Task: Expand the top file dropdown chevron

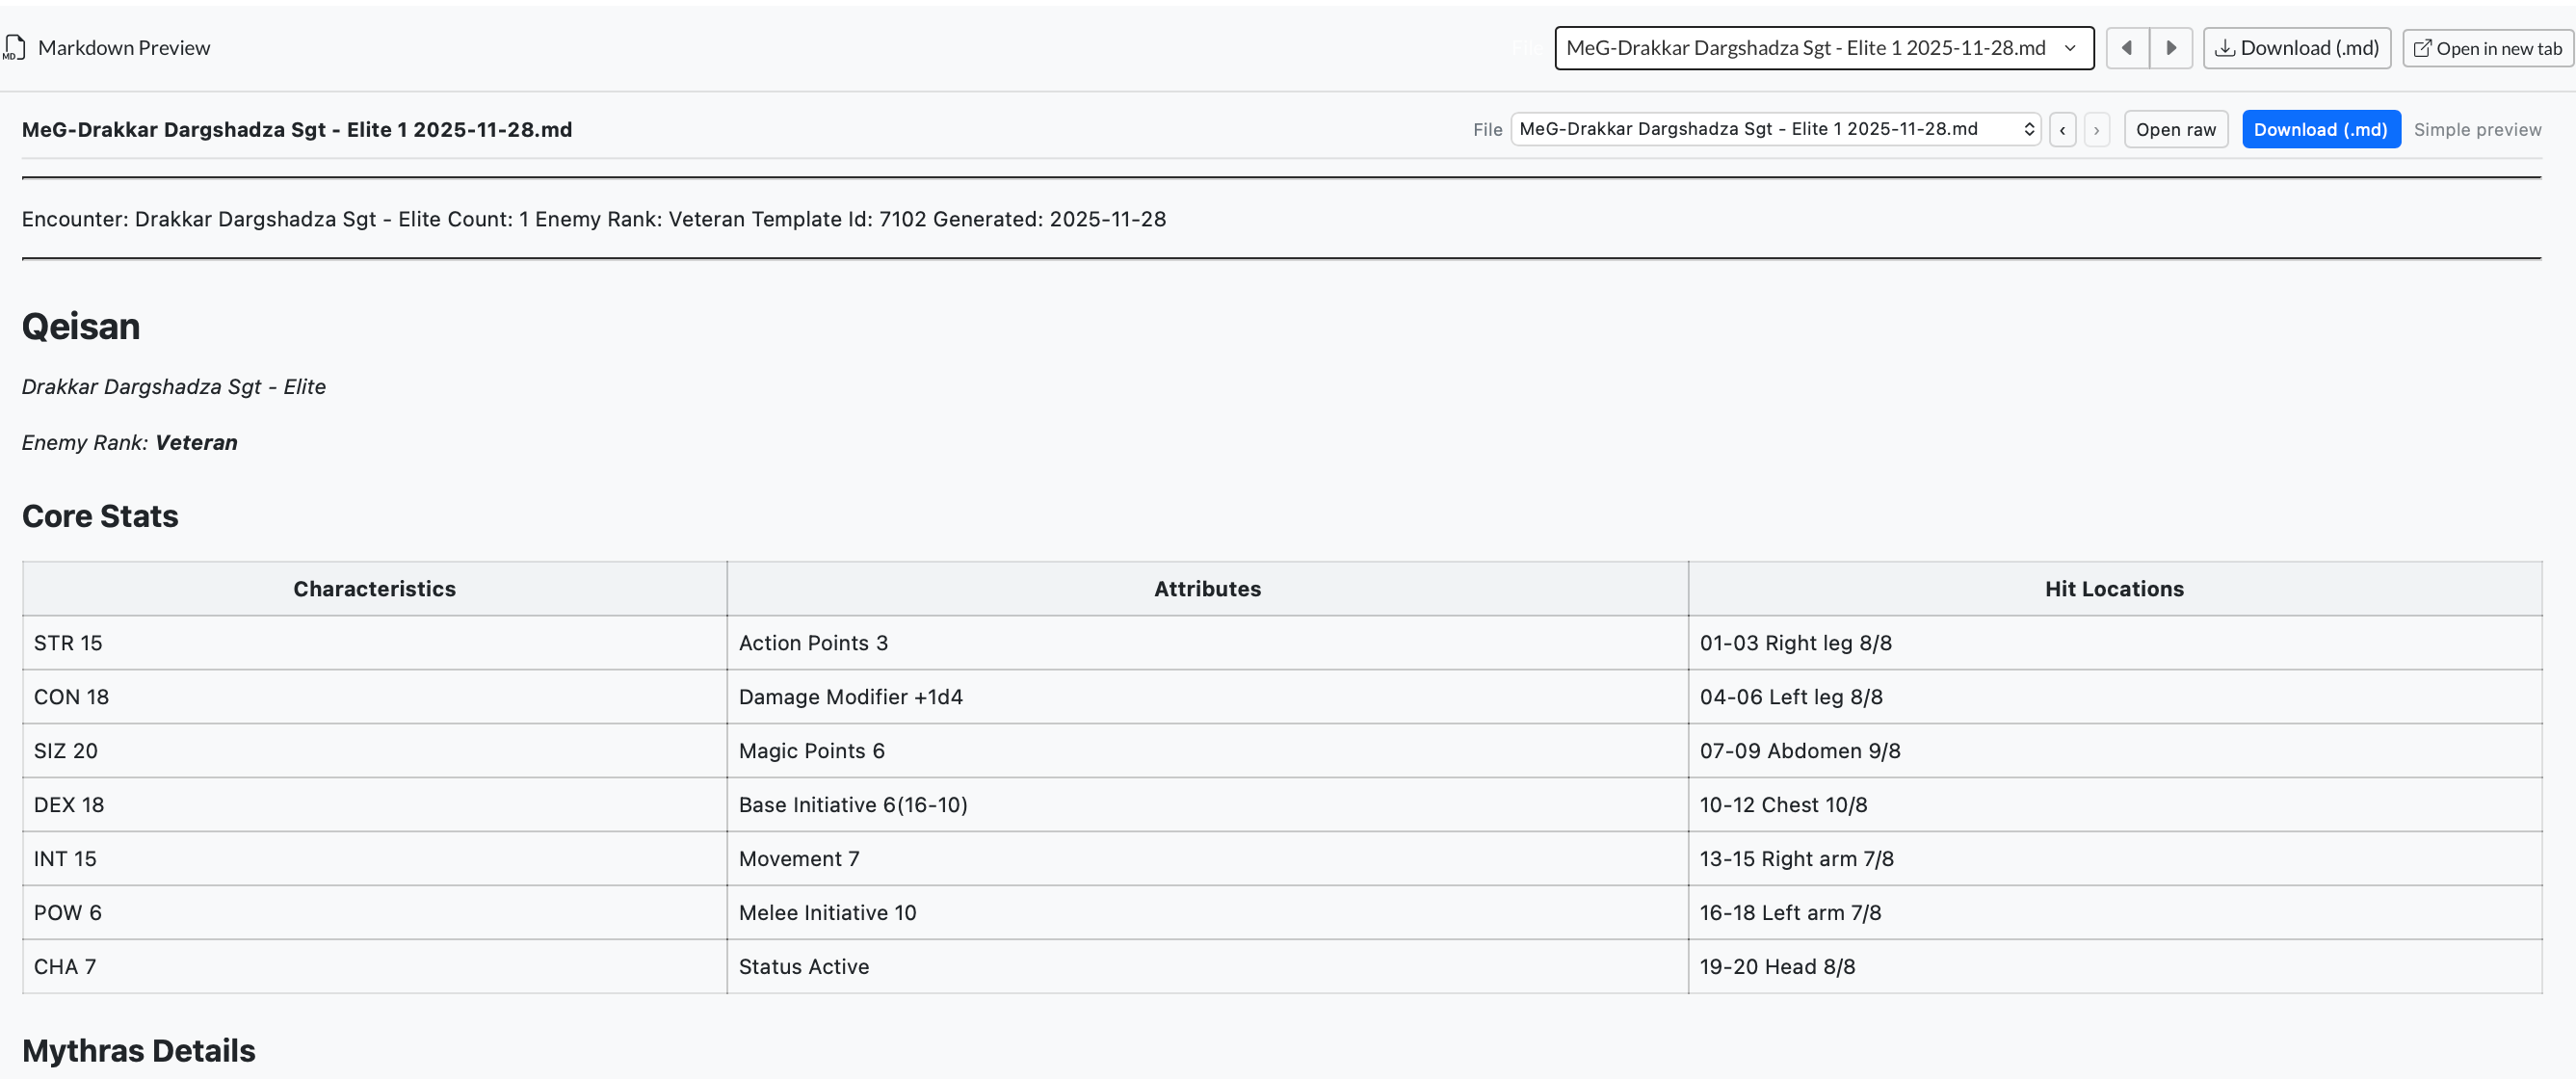Action: 2069,47
